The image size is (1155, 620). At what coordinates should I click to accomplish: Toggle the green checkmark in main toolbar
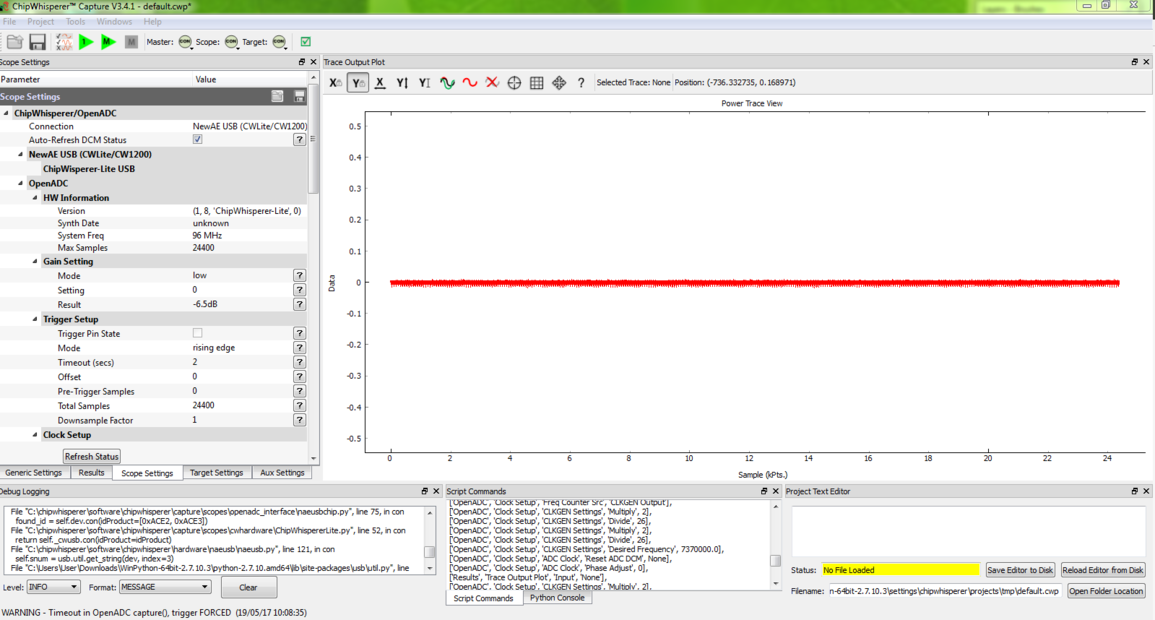305,42
